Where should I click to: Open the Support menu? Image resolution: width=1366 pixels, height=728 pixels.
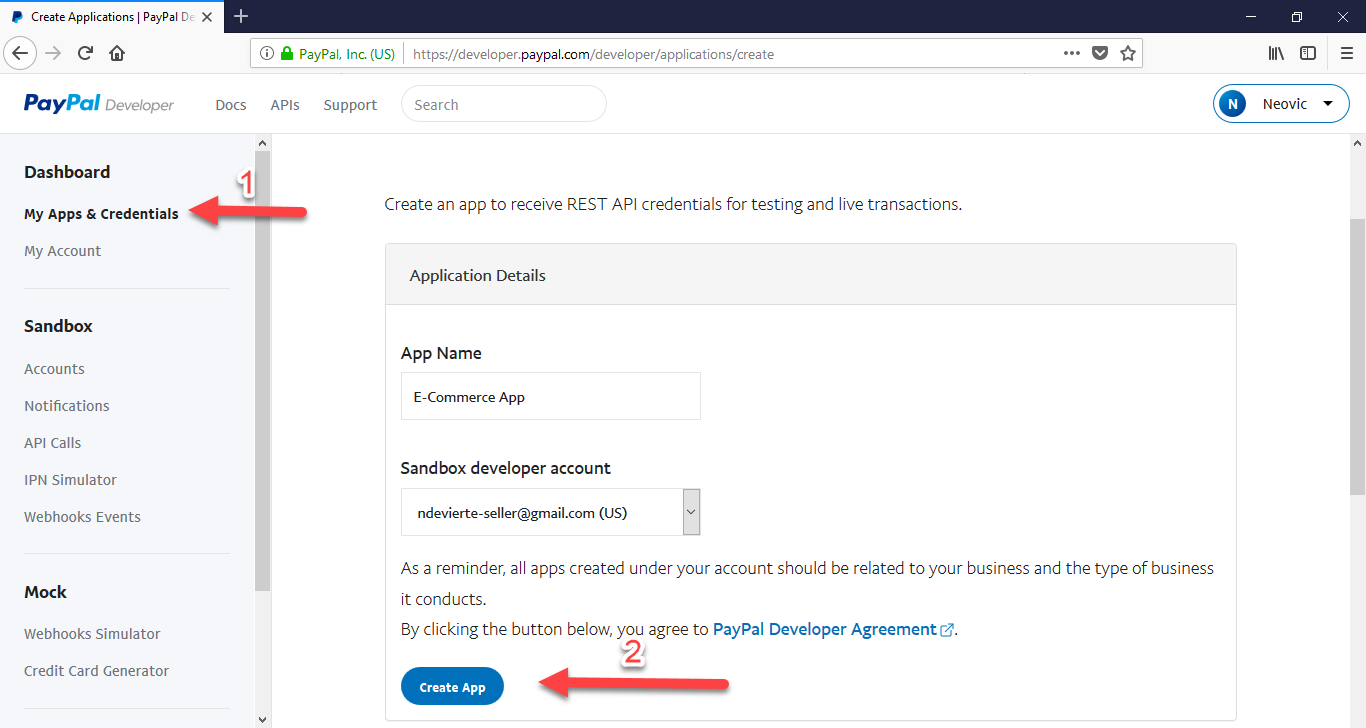(x=350, y=105)
